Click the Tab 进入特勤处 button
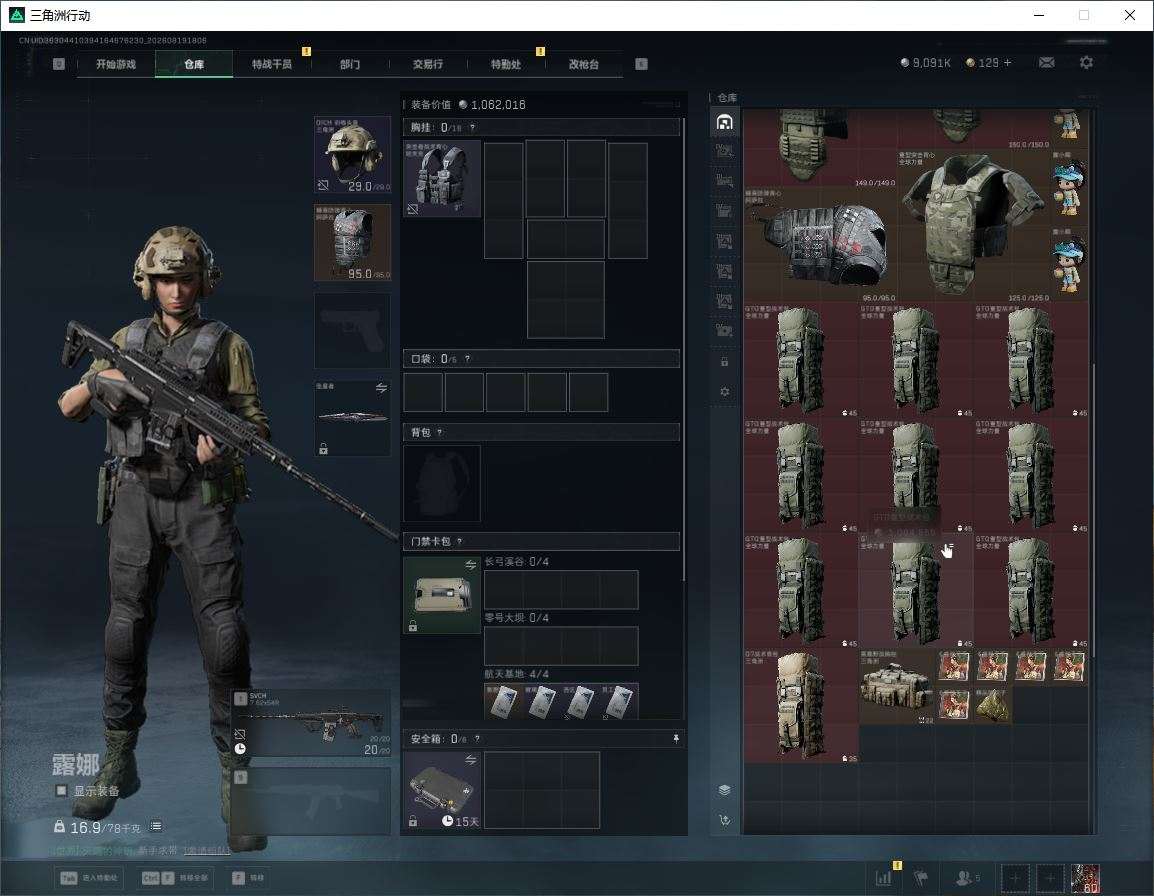Screen dimensions: 1154x896 [x=89, y=878]
